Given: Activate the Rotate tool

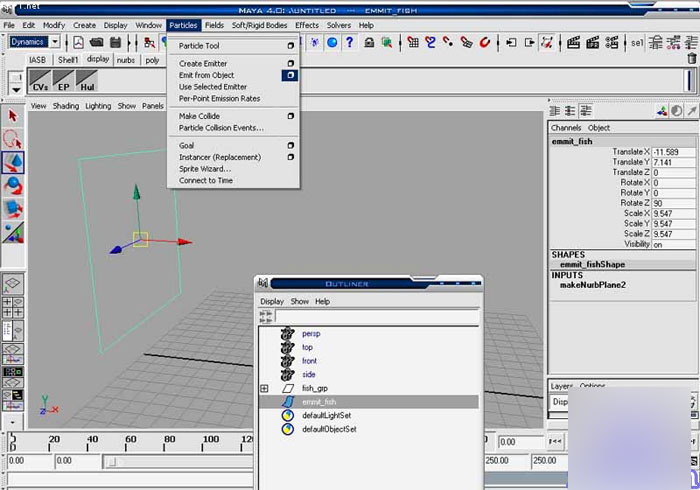Looking at the screenshot, I should [12, 186].
